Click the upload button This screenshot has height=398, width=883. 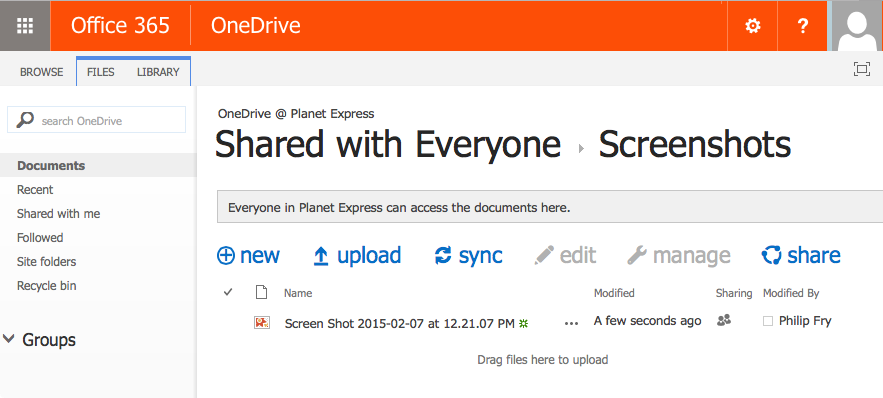click(357, 256)
